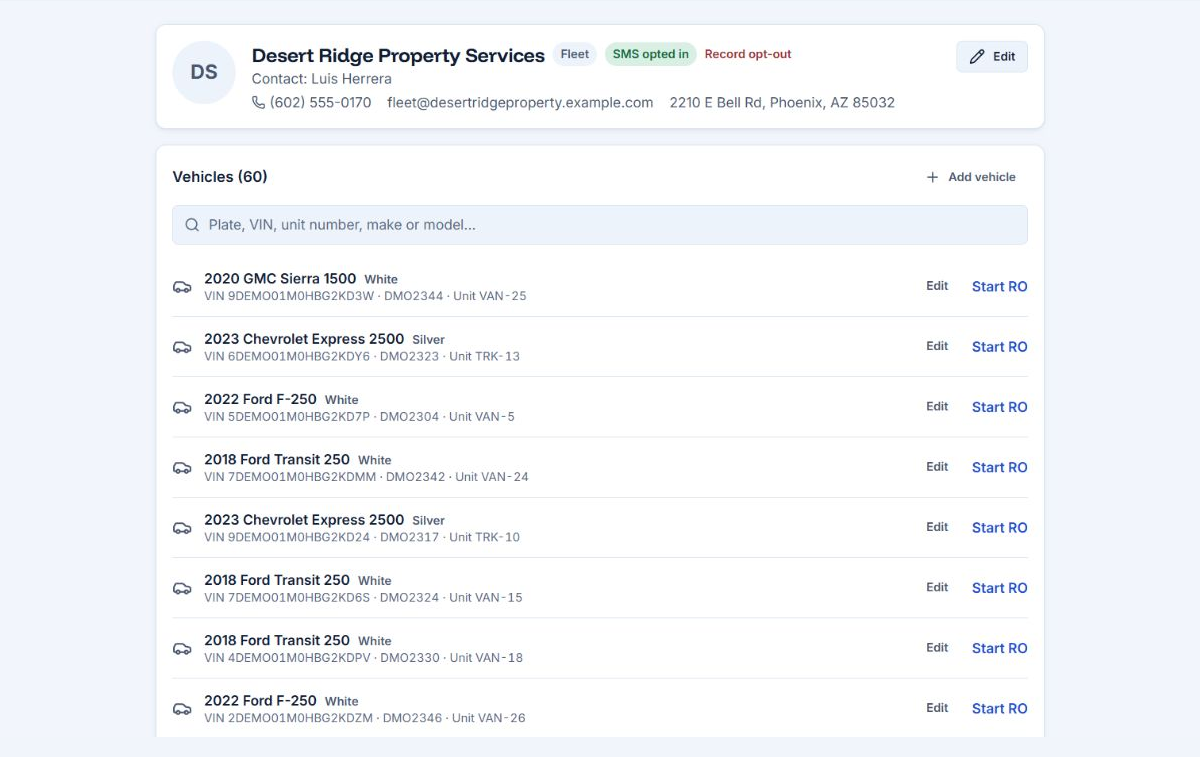The image size is (1200, 757).
Task: Start RO for 2020 GMC Sierra 1500
Action: pyautogui.click(x=1000, y=286)
